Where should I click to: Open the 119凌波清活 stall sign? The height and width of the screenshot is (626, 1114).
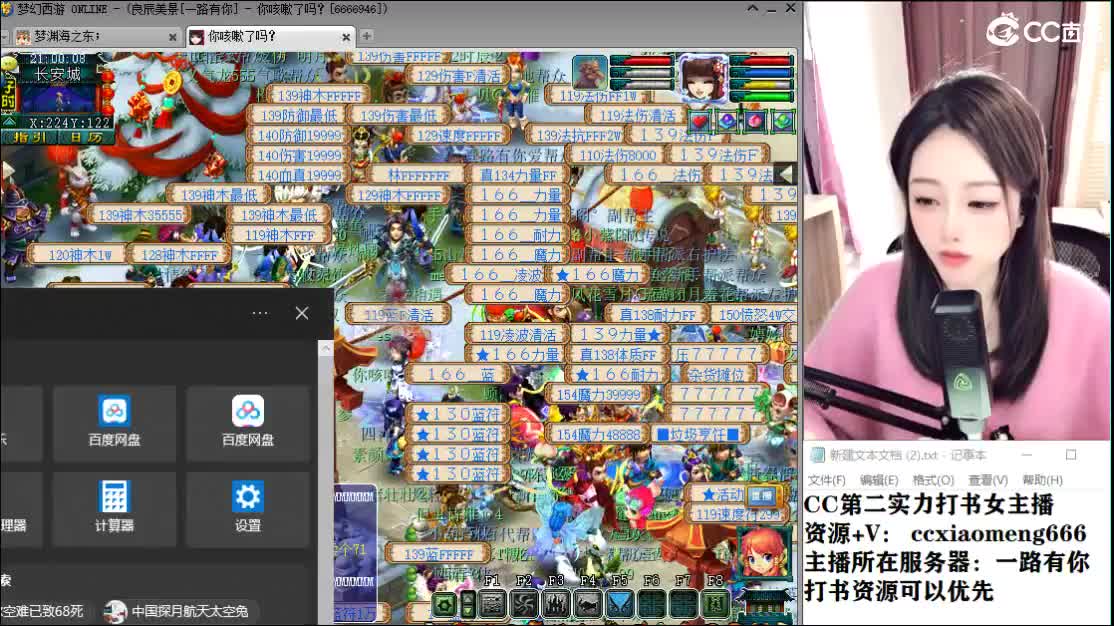click(517, 334)
